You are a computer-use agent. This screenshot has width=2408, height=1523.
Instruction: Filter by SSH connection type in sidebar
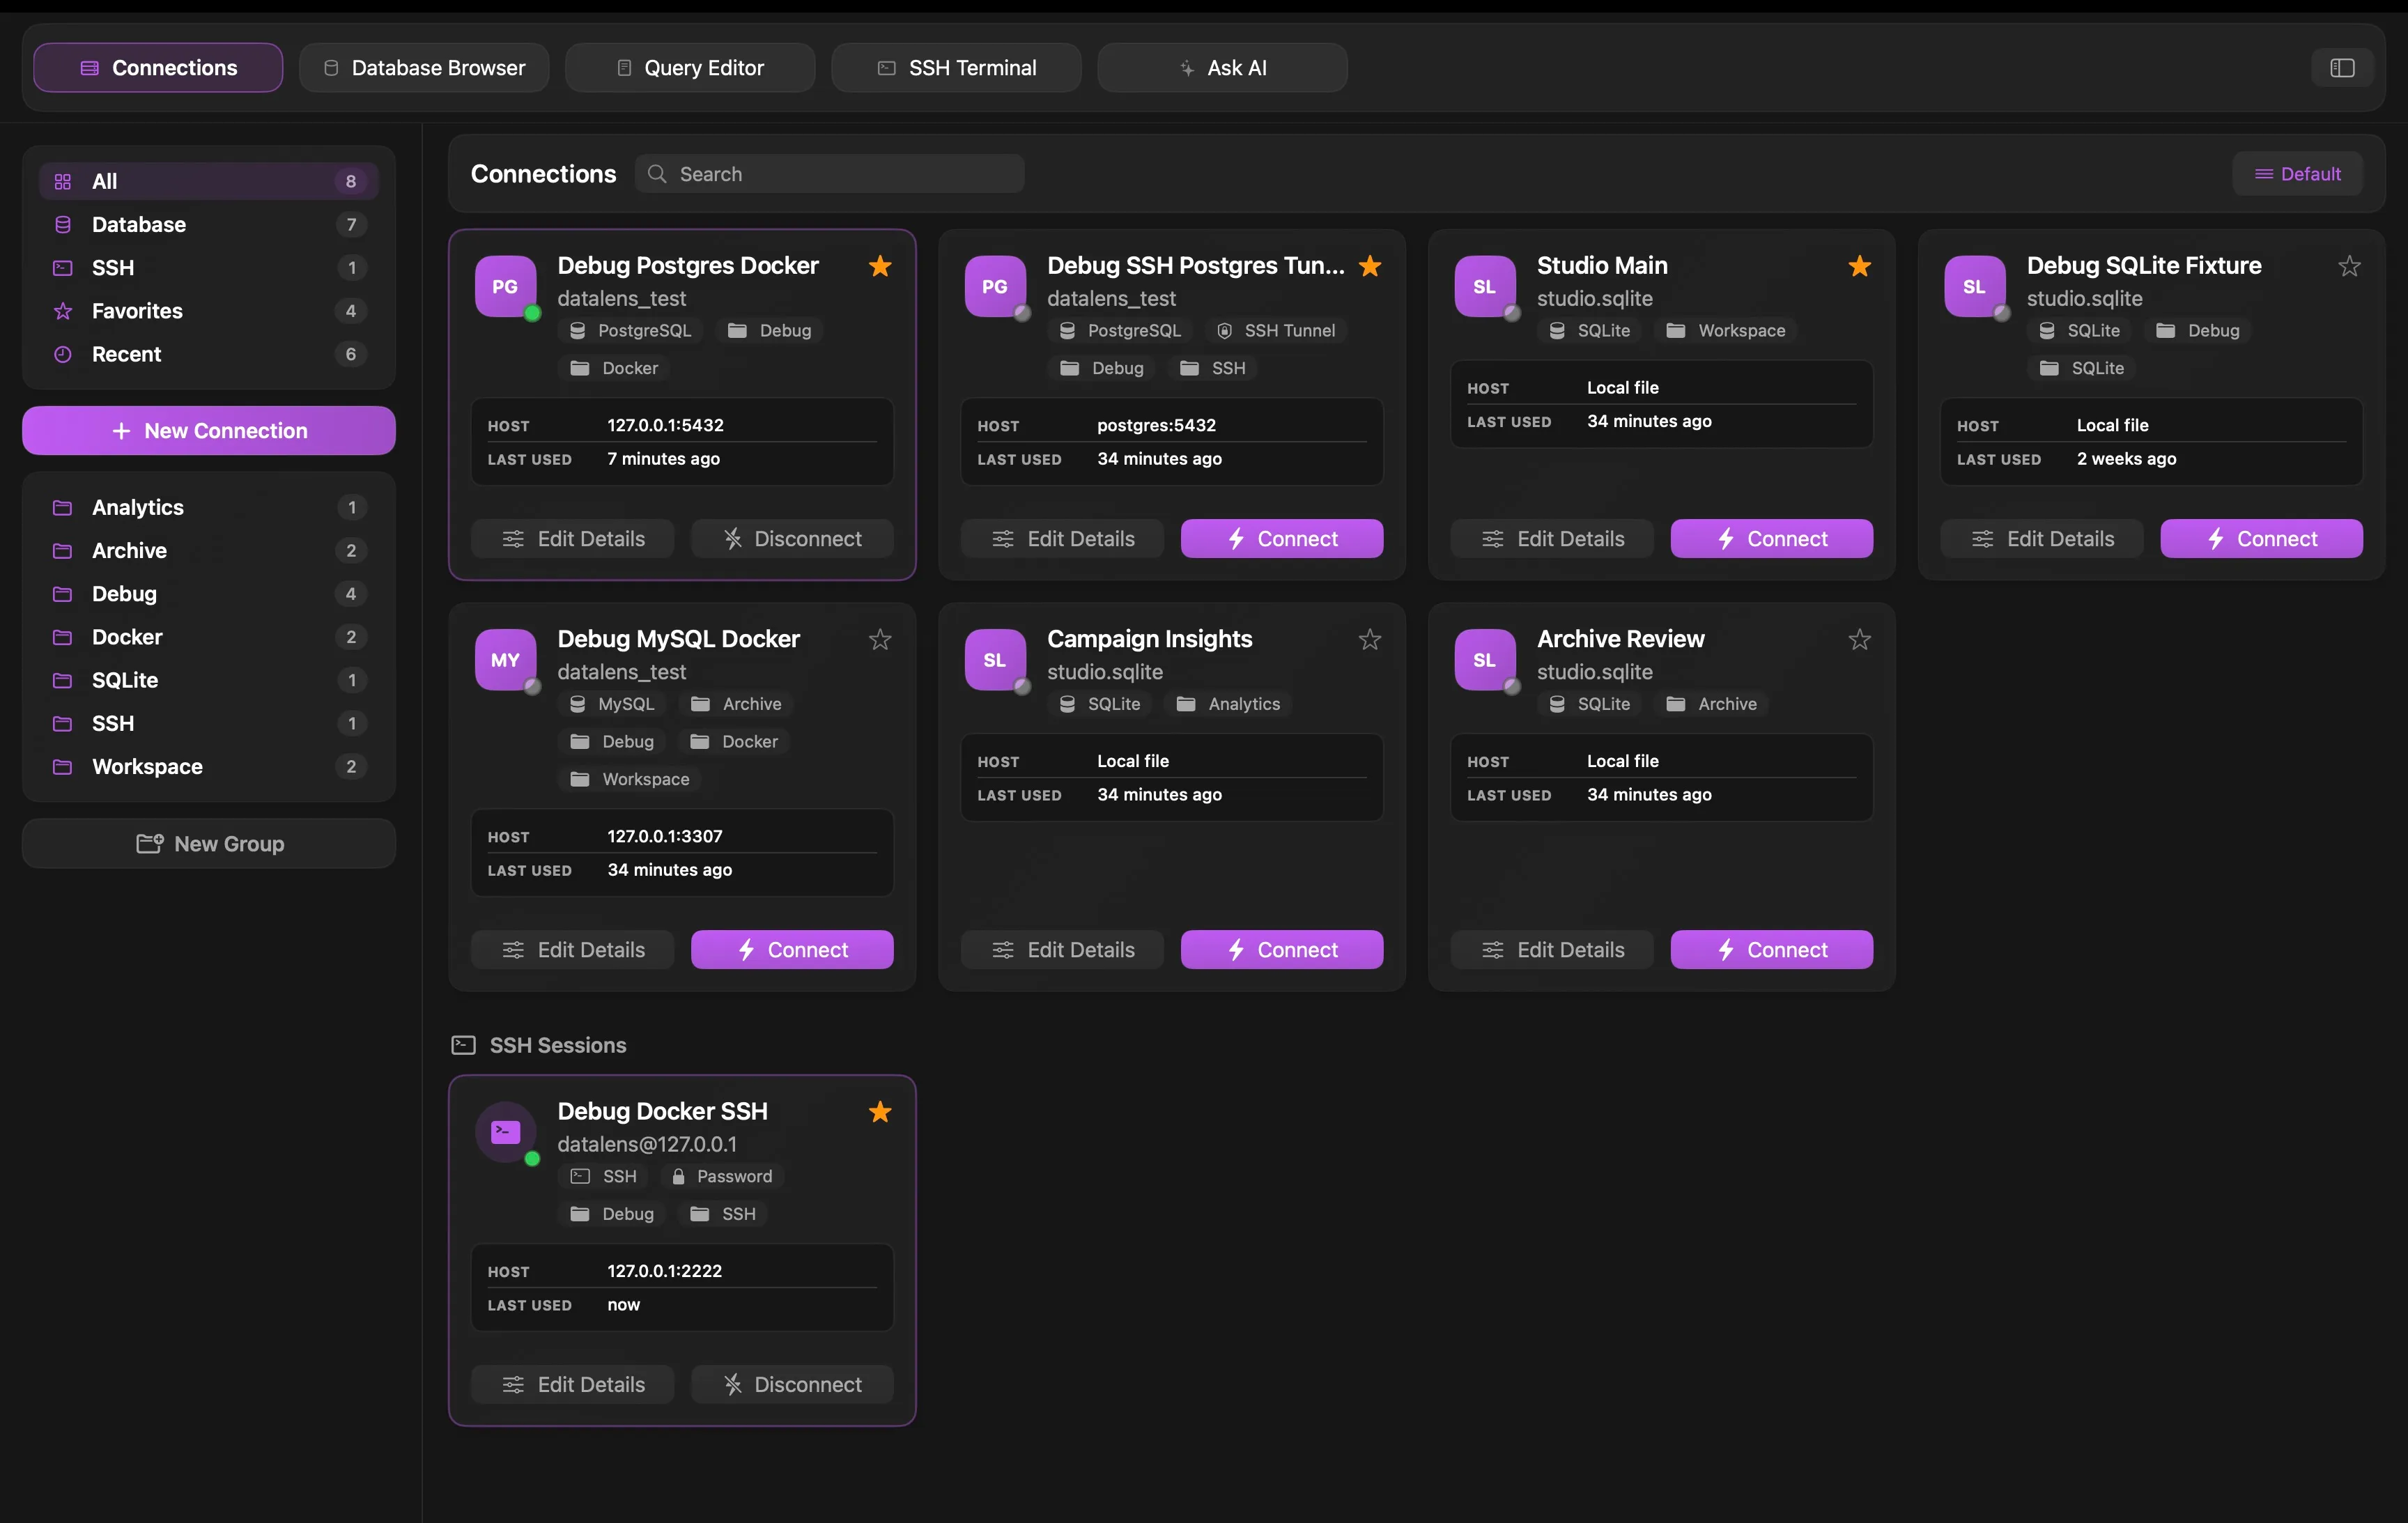coord(209,268)
